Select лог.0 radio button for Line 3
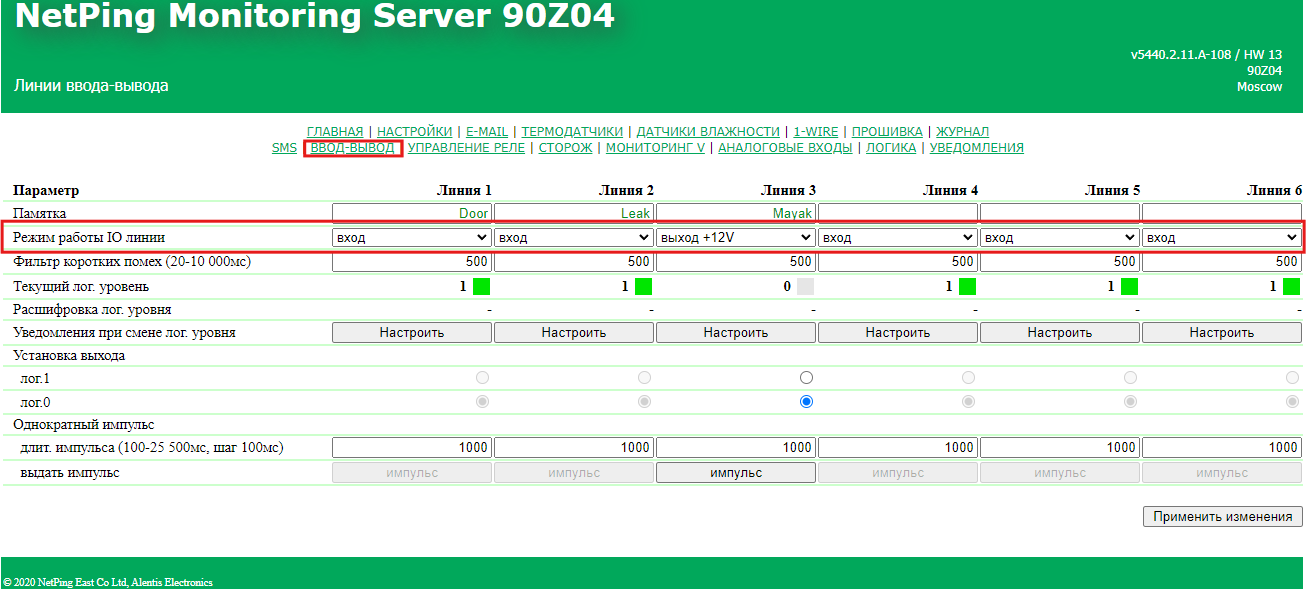Viewport: 1307px width, 589px height. pos(806,401)
